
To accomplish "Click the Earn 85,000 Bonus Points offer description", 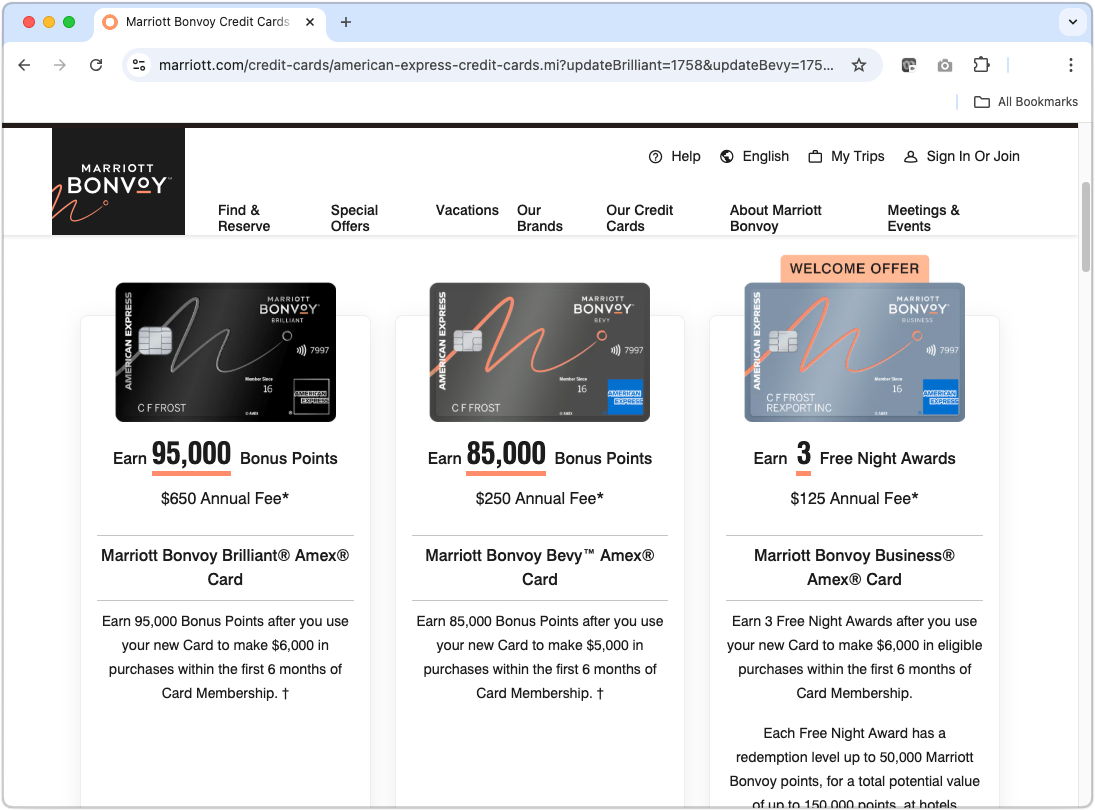I will click(540, 657).
